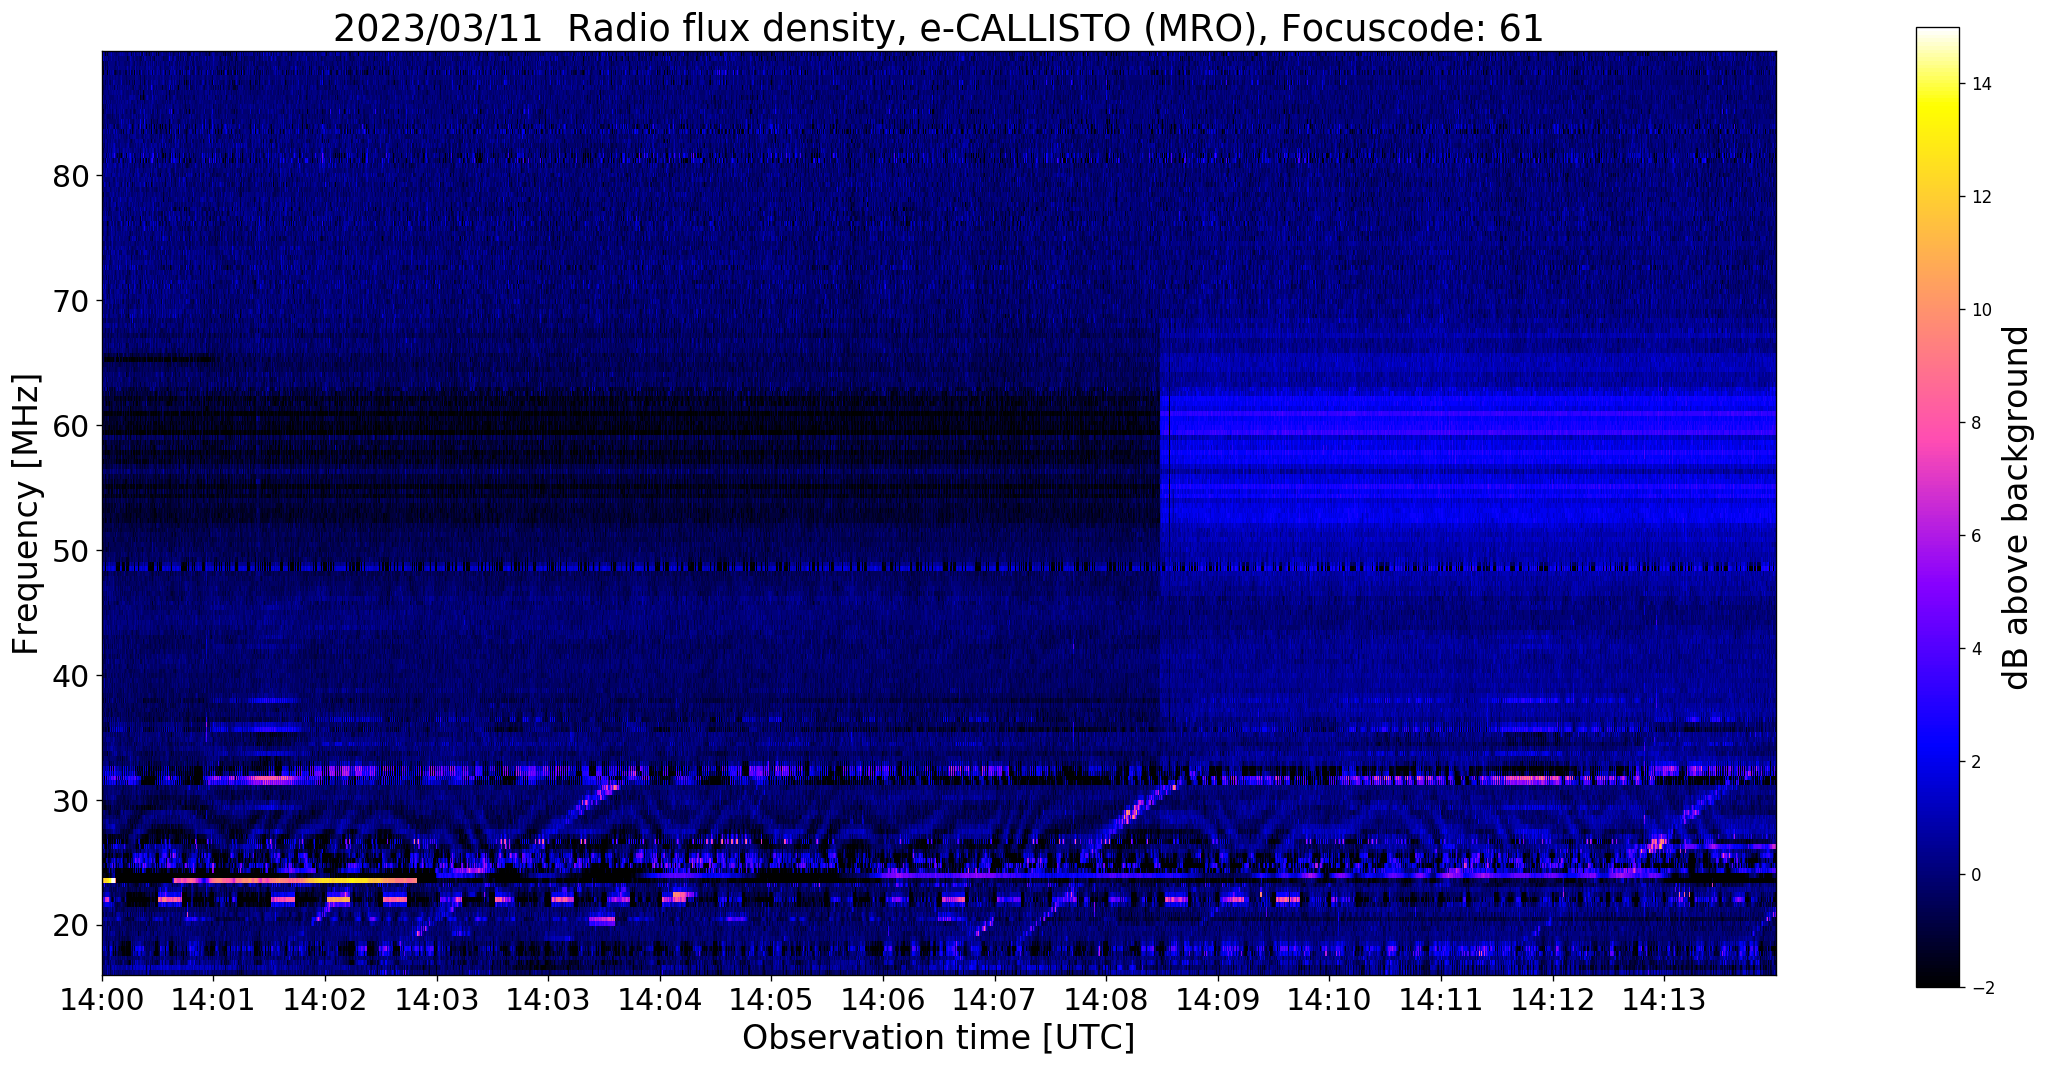The width and height of the screenshot is (2047, 1067).
Task: Click the 'Frequency [MHz]' y-axis label
Action: click(x=26, y=514)
